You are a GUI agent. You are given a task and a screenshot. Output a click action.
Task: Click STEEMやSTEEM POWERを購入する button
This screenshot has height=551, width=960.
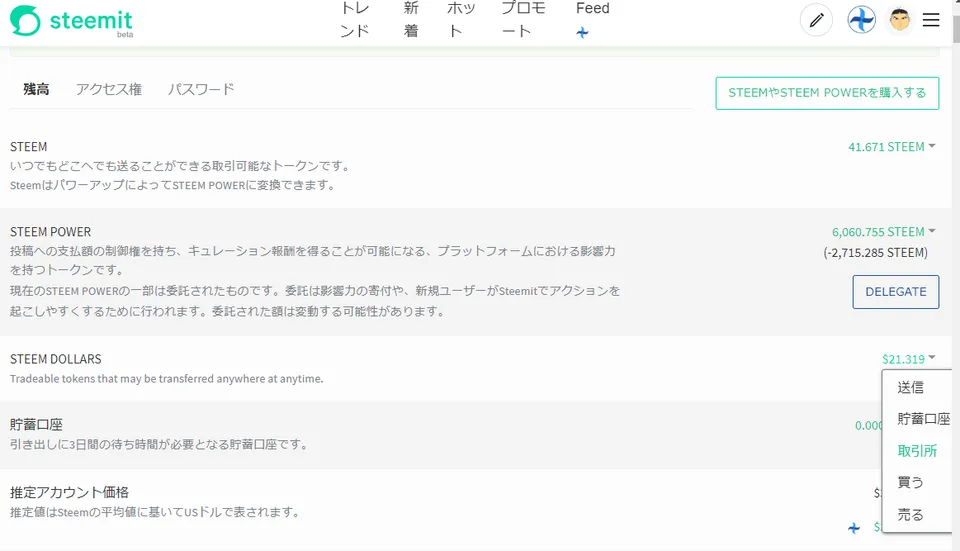point(827,93)
